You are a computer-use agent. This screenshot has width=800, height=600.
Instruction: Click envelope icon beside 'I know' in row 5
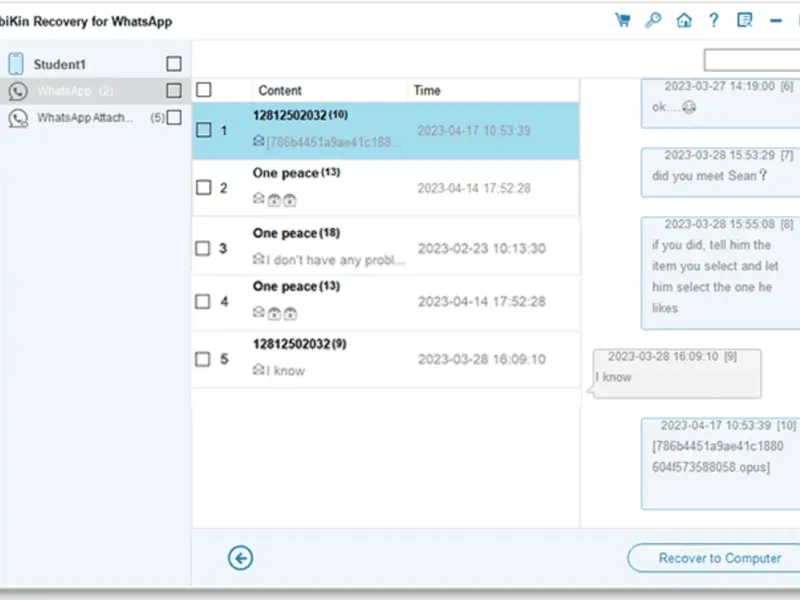point(259,369)
